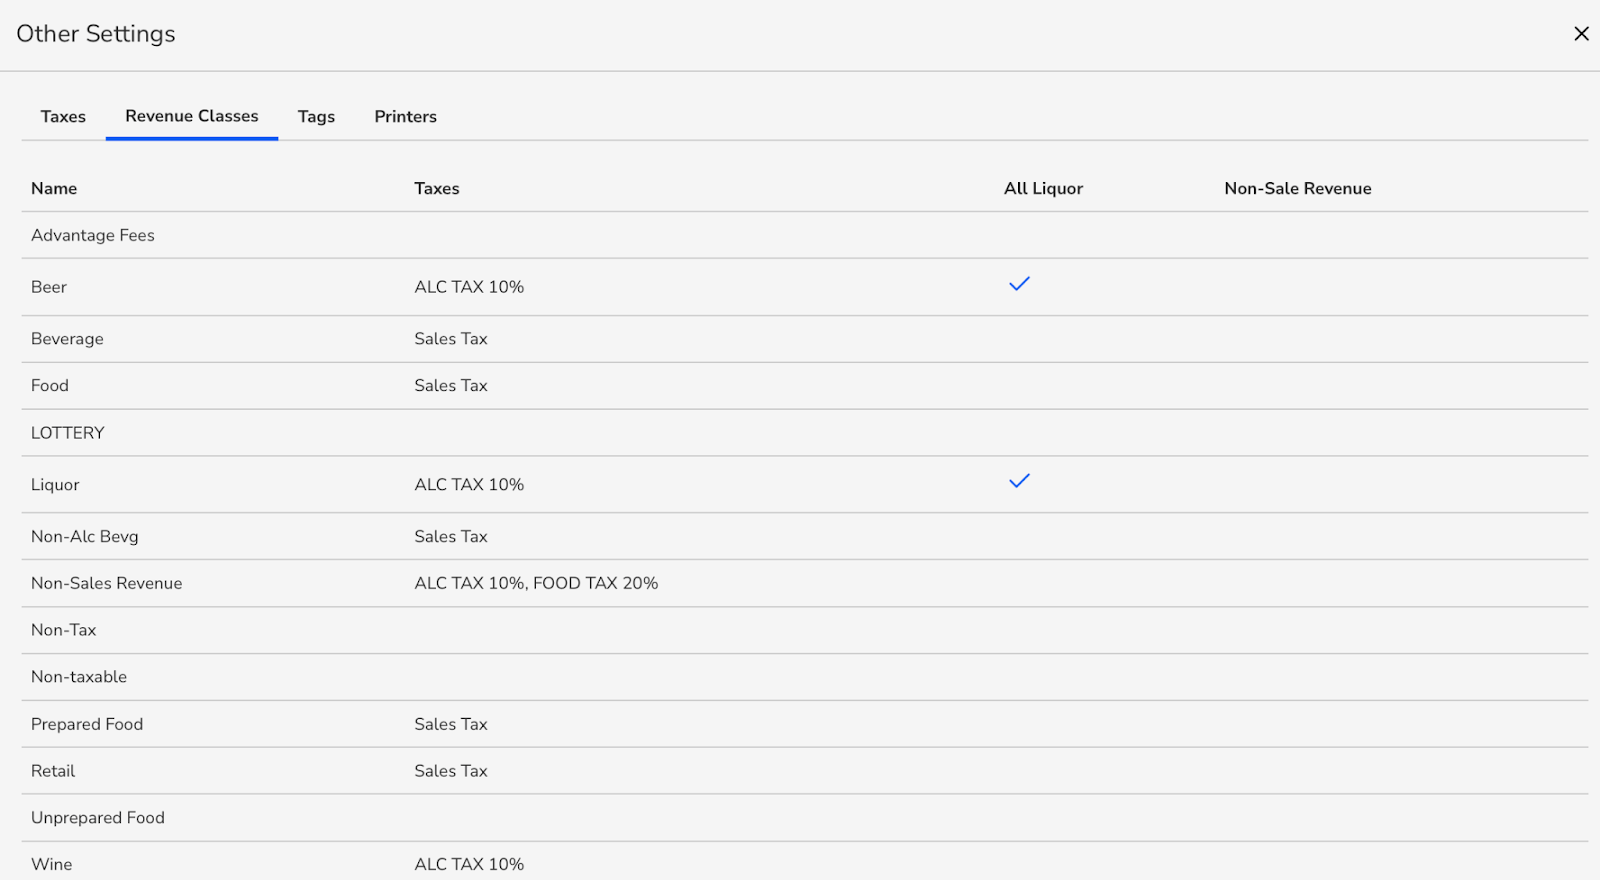
Task: Open the Non-Sales Revenue class entry
Action: pos(106,583)
